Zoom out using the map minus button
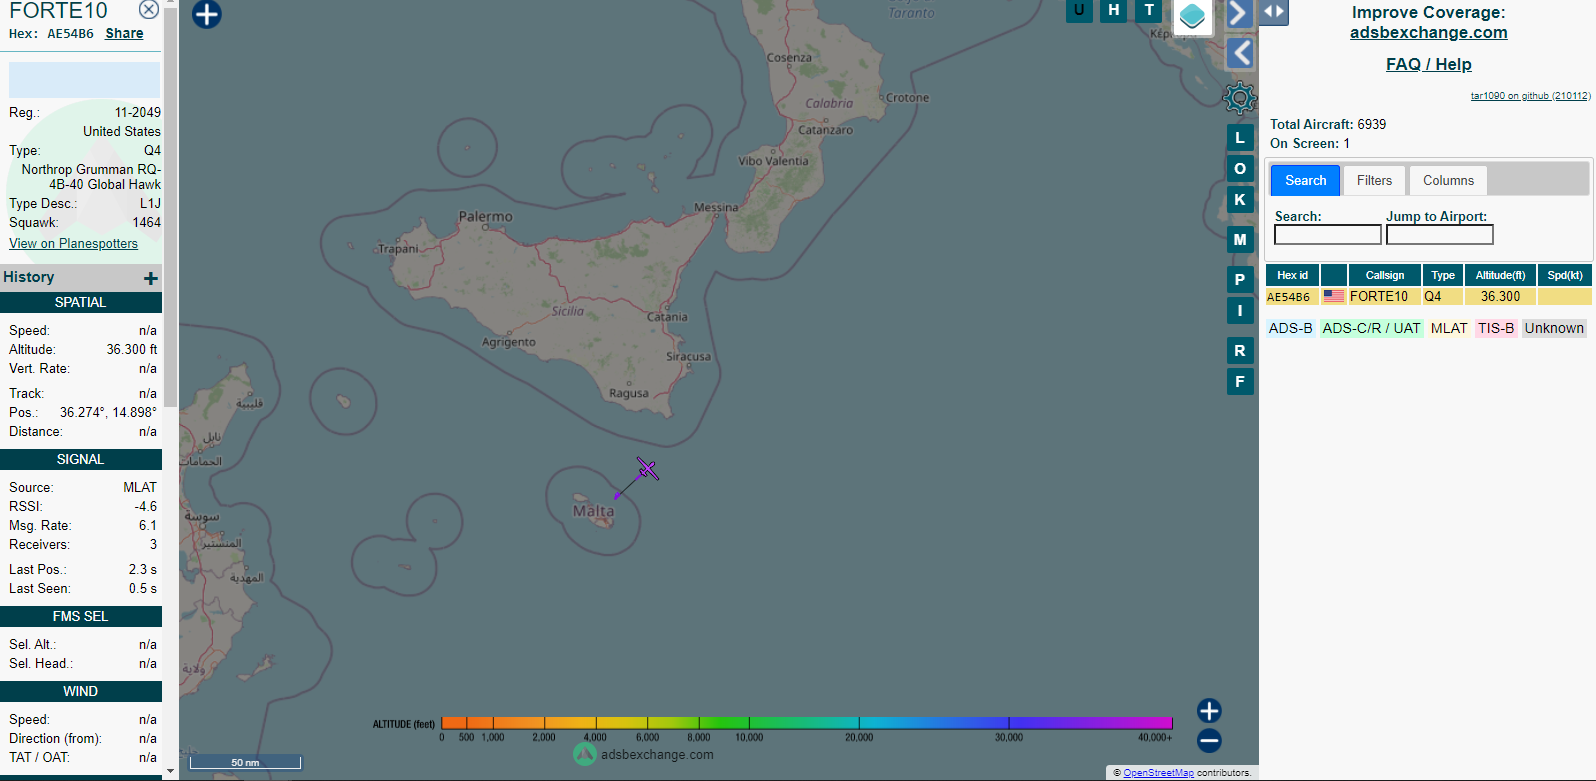Screen dimensions: 1596x781 (1209, 741)
